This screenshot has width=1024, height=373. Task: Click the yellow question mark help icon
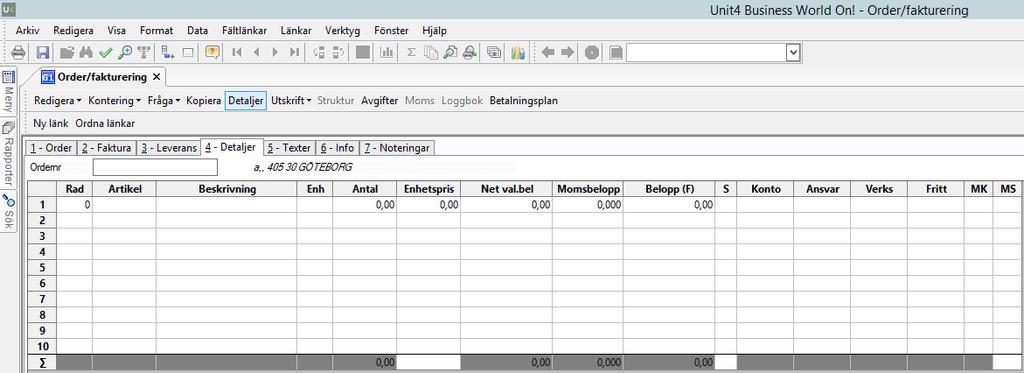tap(212, 53)
